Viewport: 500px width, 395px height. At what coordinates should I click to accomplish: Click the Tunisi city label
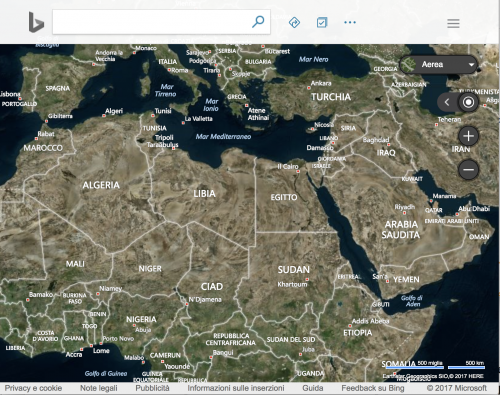click(x=163, y=111)
